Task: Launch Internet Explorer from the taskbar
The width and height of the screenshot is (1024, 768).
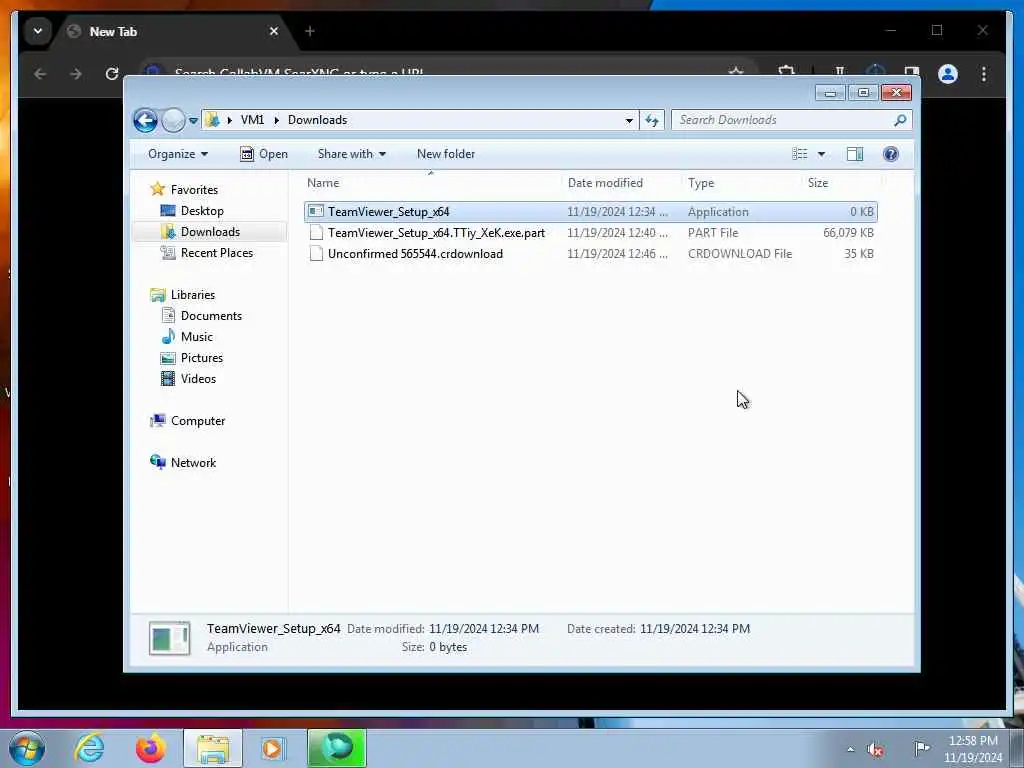Action: point(89,748)
